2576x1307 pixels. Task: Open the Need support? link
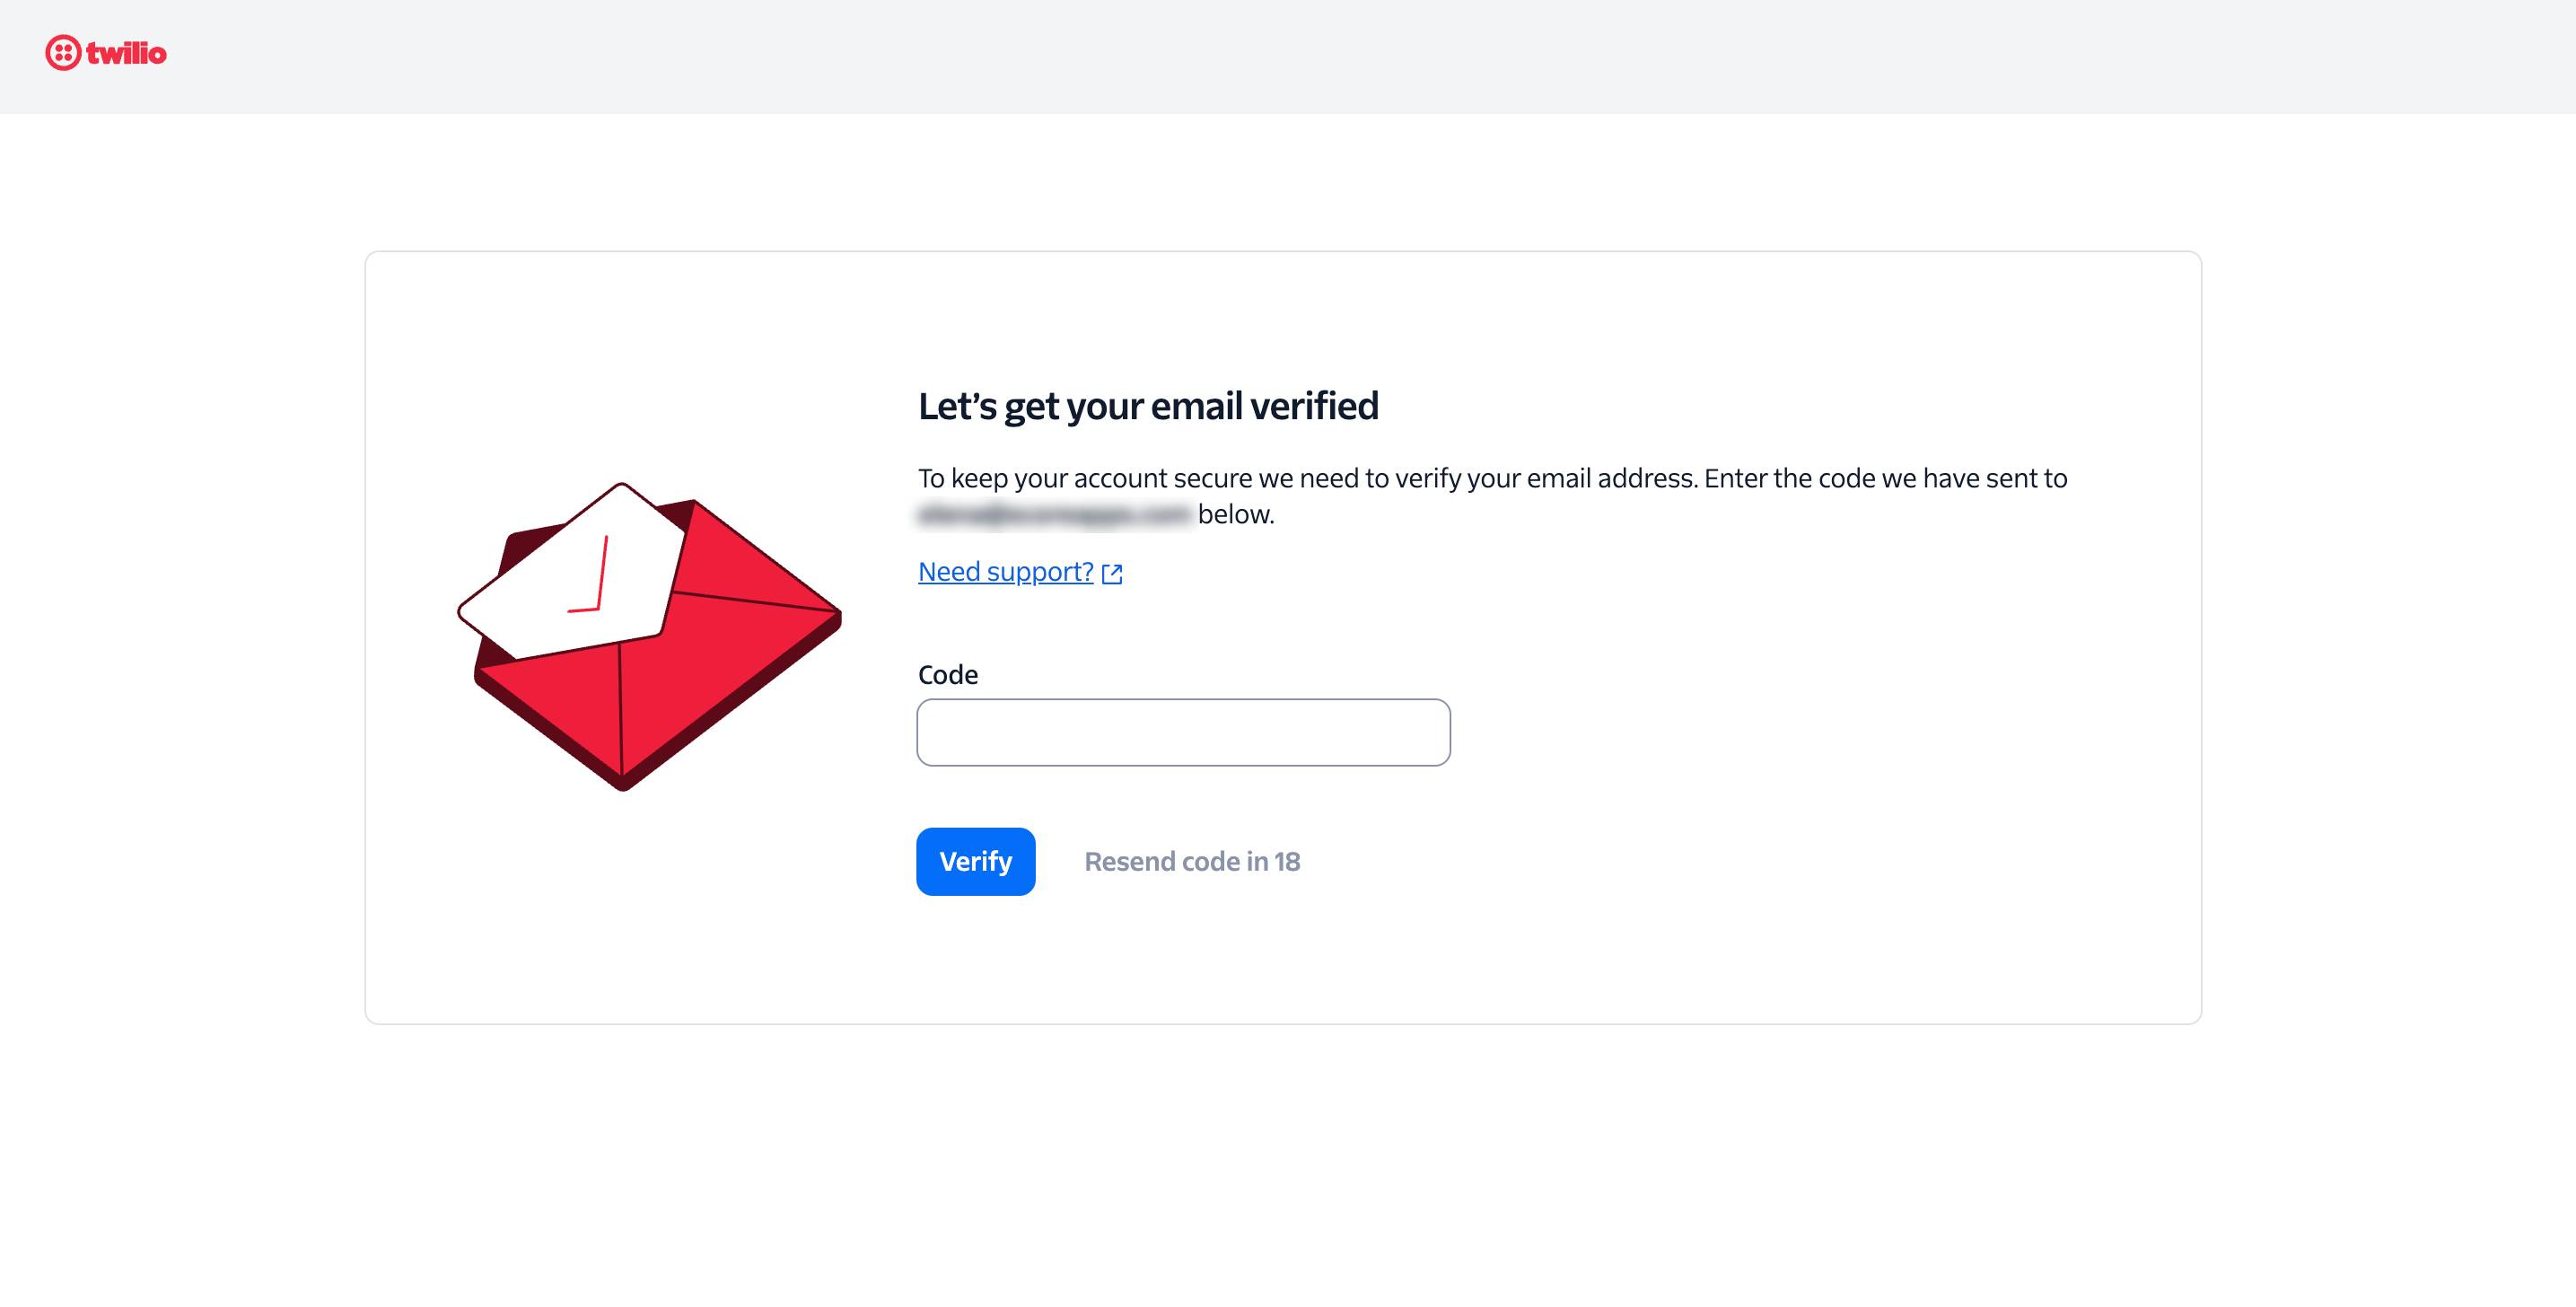[x=1005, y=572]
